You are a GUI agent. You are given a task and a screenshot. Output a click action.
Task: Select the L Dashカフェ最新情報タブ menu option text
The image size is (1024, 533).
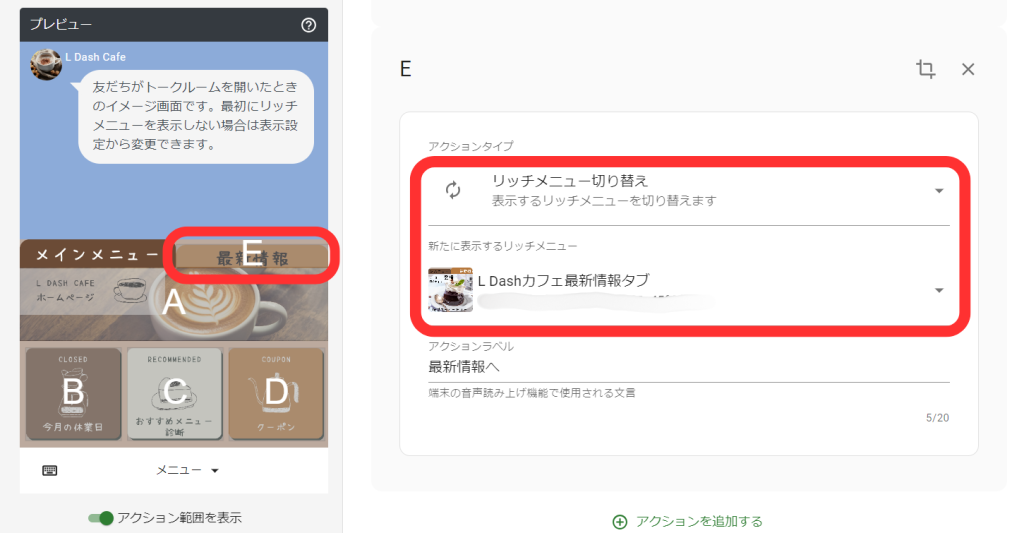coord(564,281)
